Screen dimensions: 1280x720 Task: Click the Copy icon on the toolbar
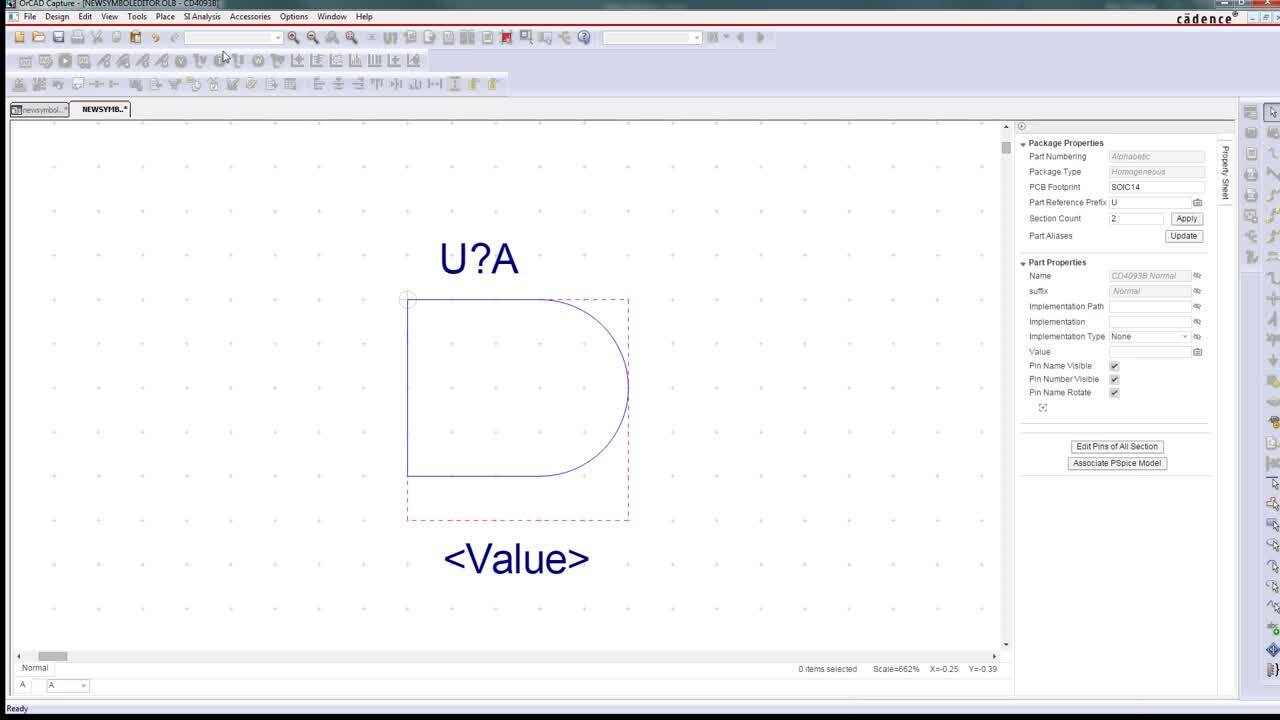tap(115, 38)
